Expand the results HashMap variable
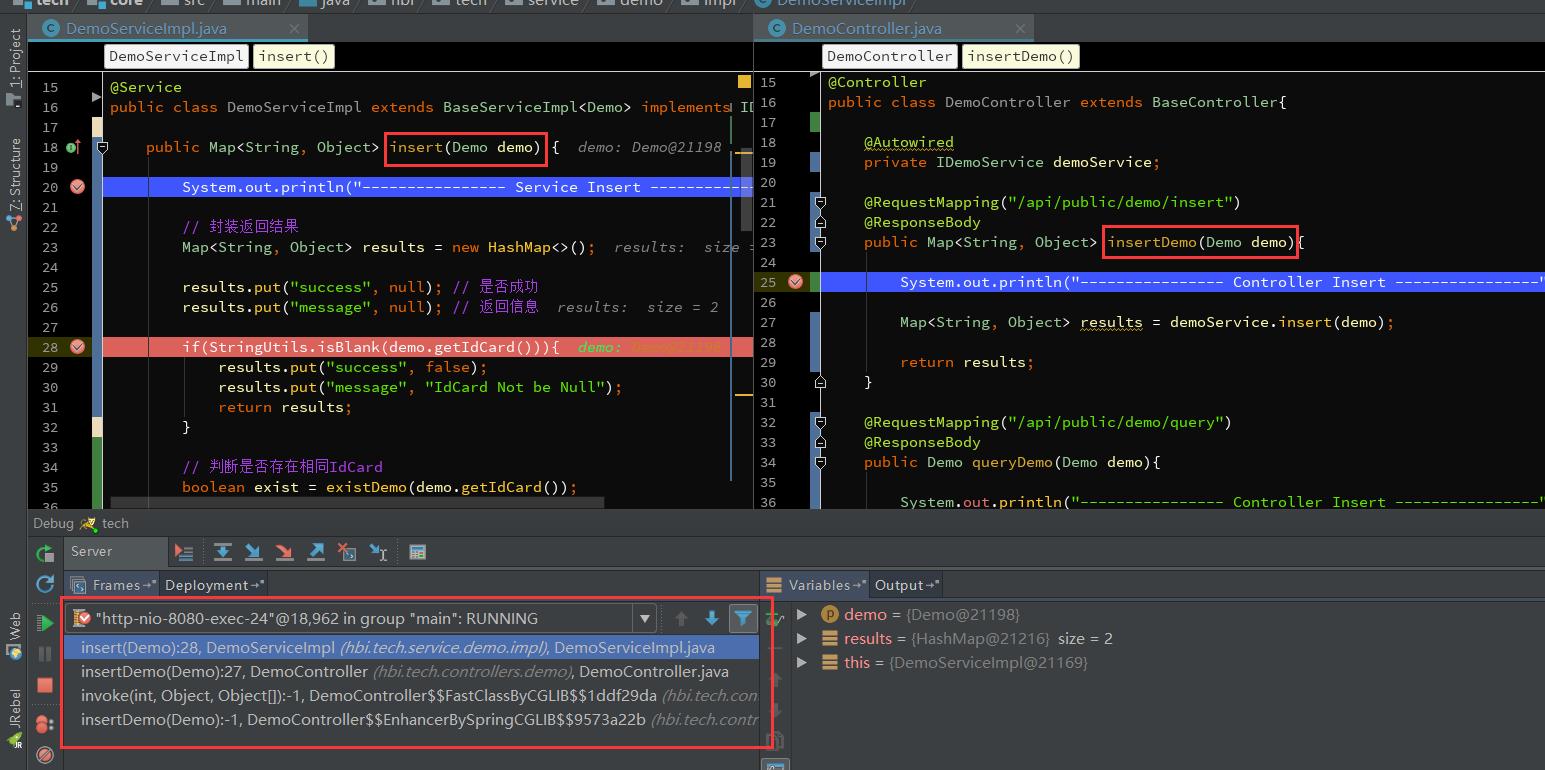1545x770 pixels. [801, 638]
